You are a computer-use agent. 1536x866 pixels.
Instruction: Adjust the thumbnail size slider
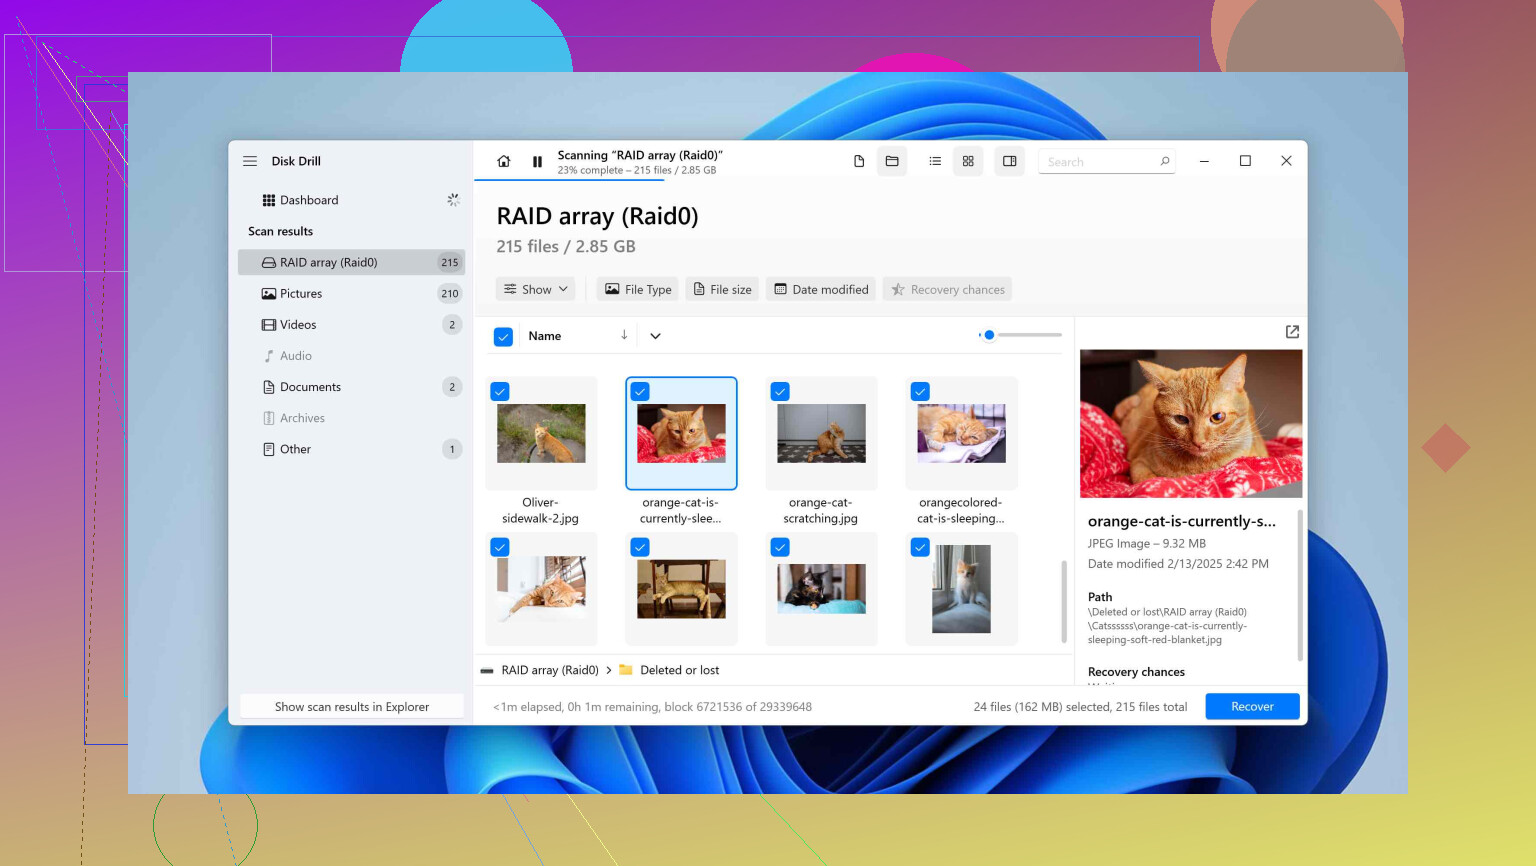[989, 335]
